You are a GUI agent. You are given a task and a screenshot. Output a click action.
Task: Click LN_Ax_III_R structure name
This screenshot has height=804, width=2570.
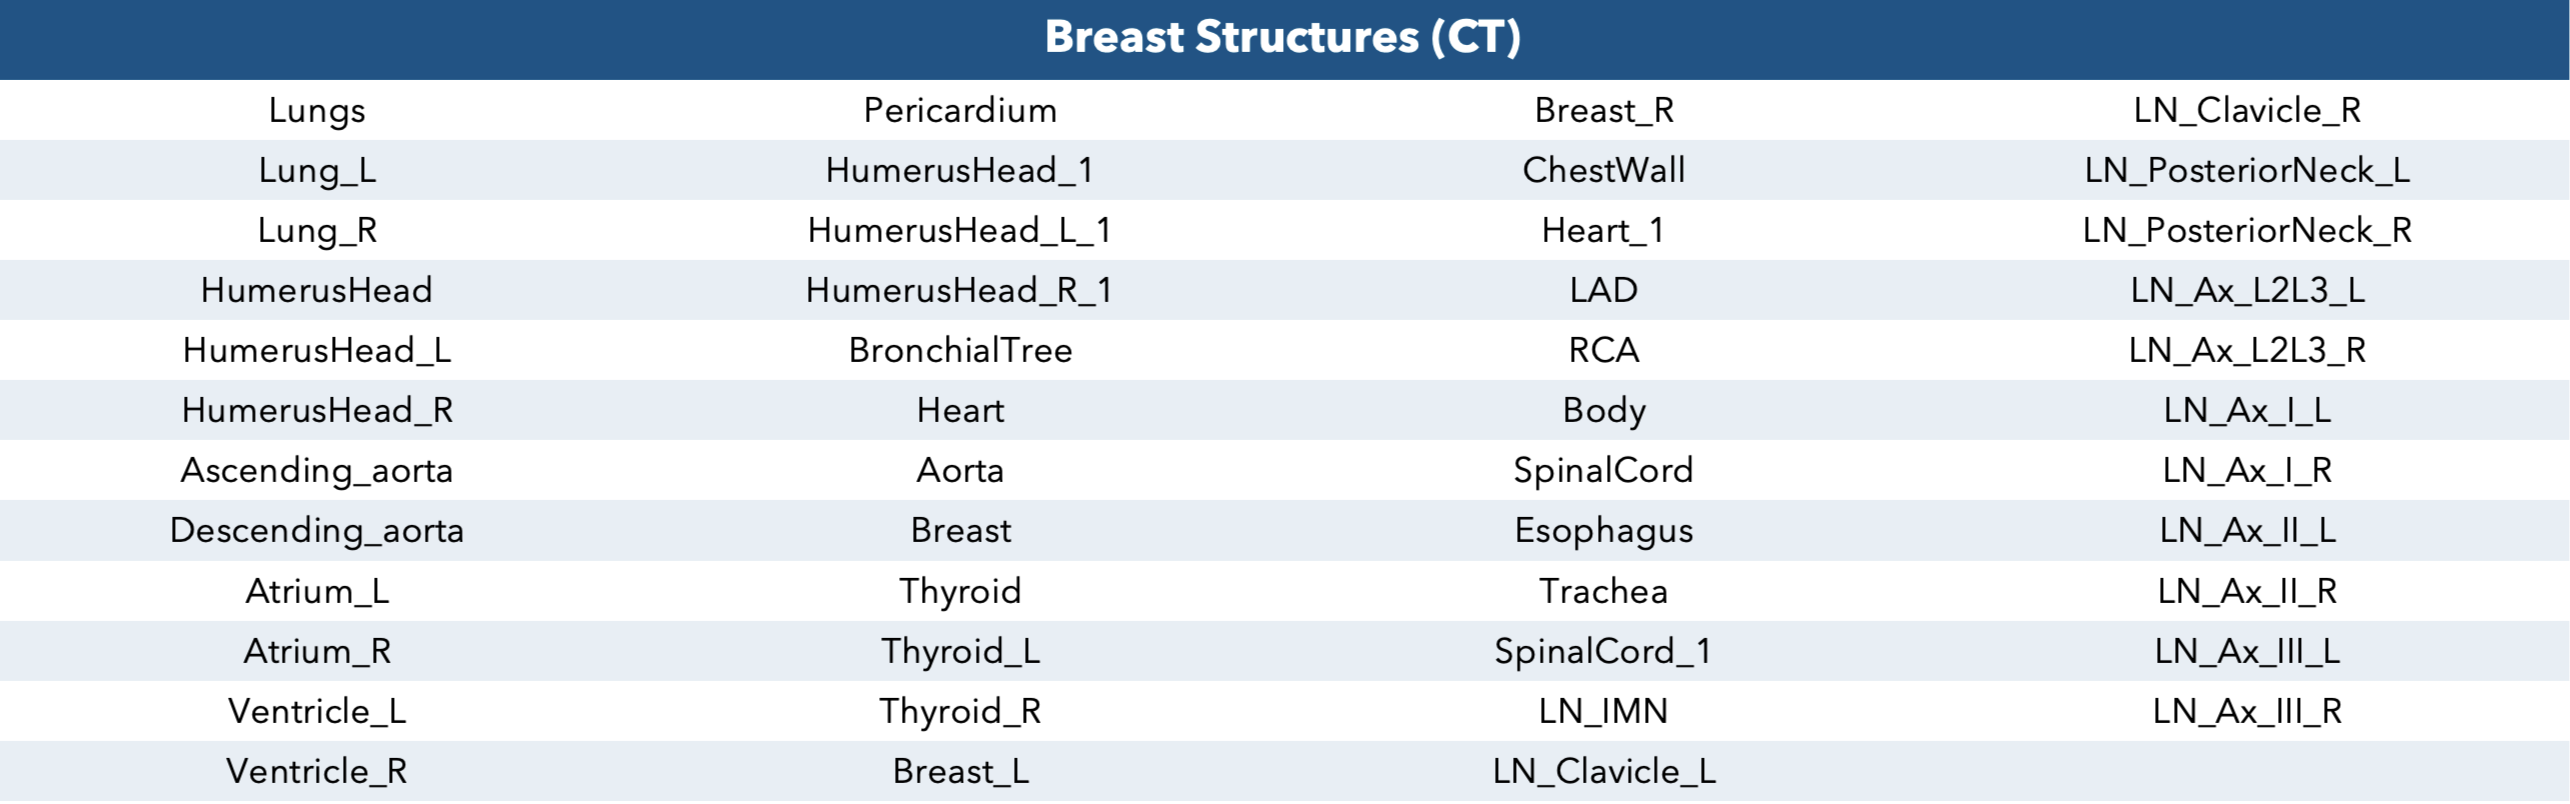pos(2247,712)
